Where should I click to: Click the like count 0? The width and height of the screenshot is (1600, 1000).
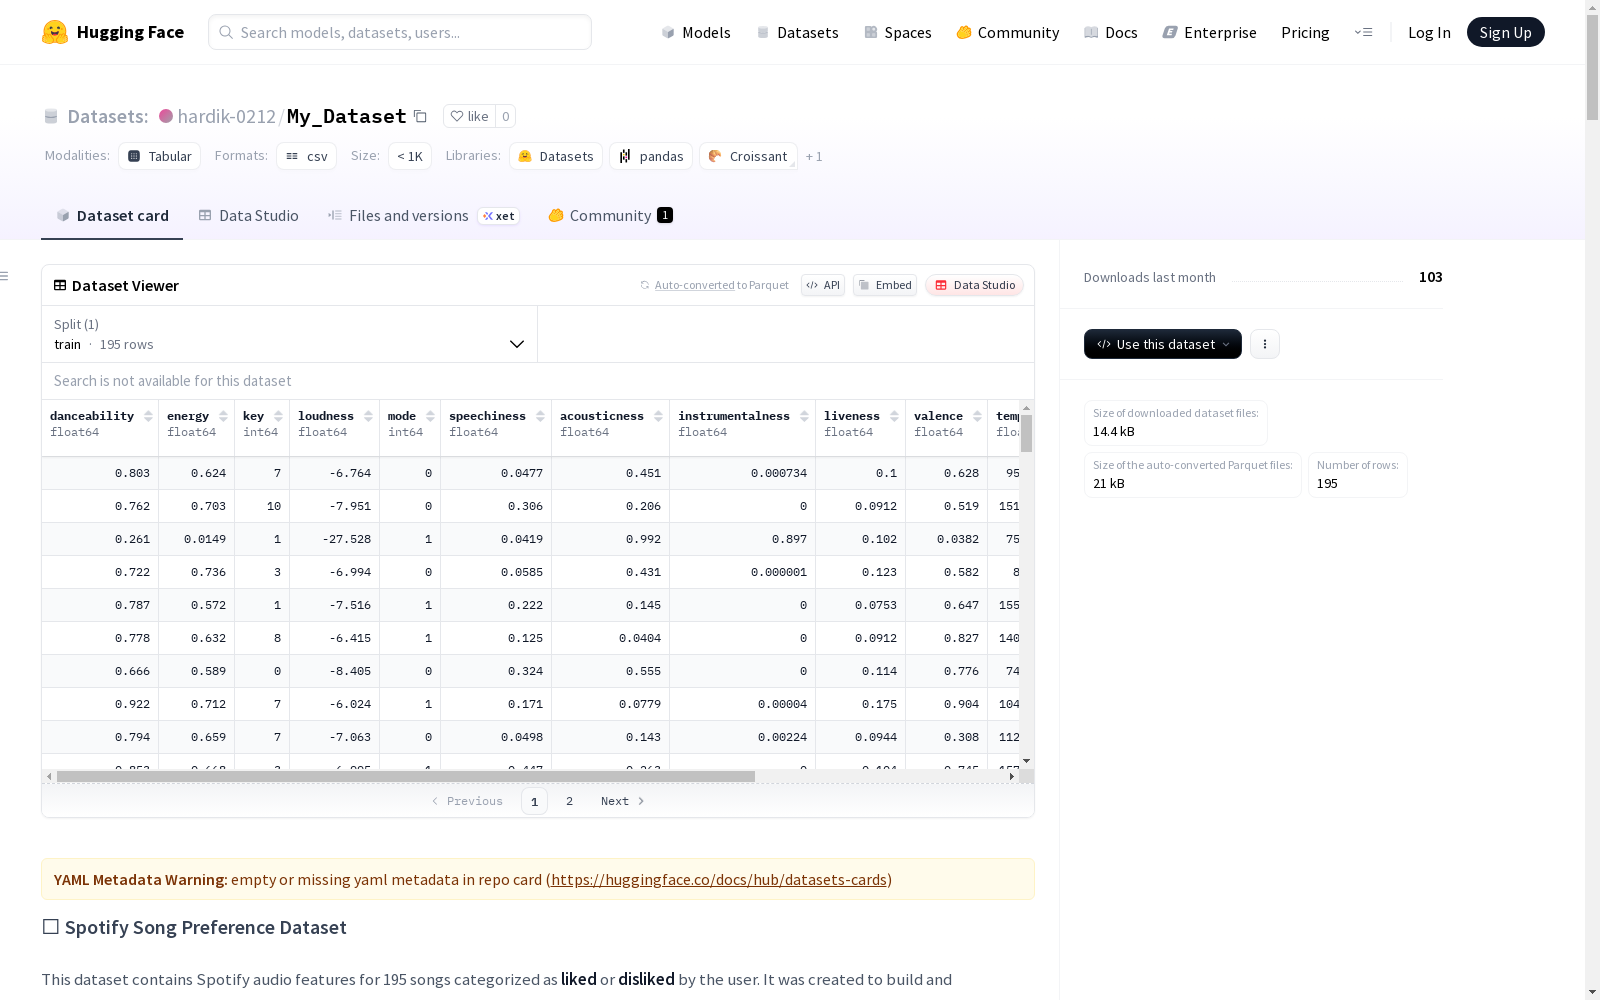(506, 116)
